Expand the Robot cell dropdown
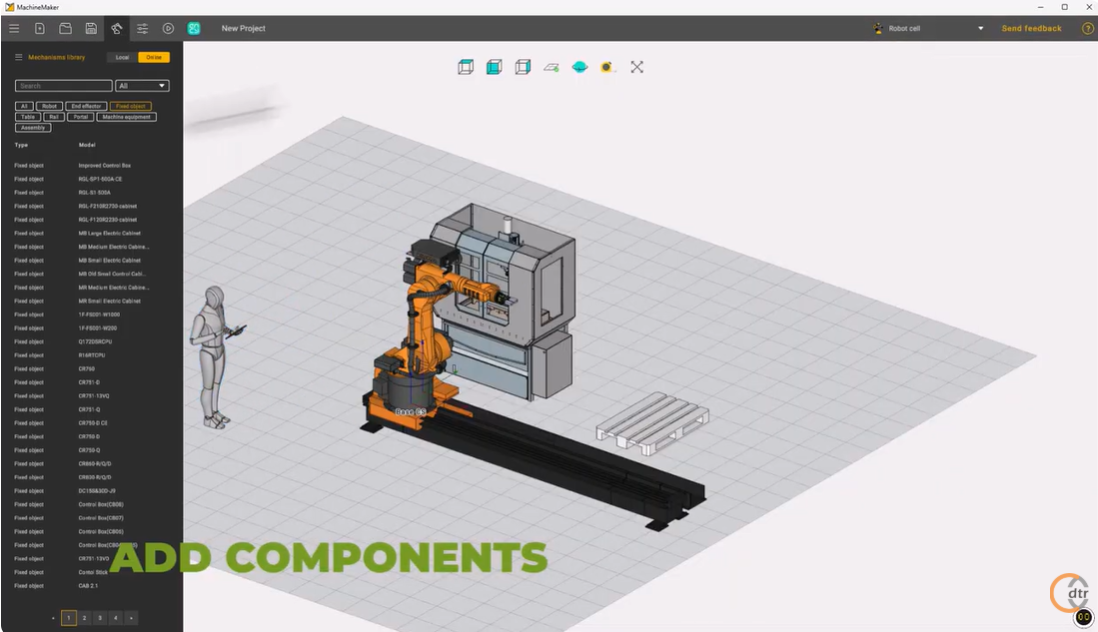The height and width of the screenshot is (632, 1098). coord(980,29)
